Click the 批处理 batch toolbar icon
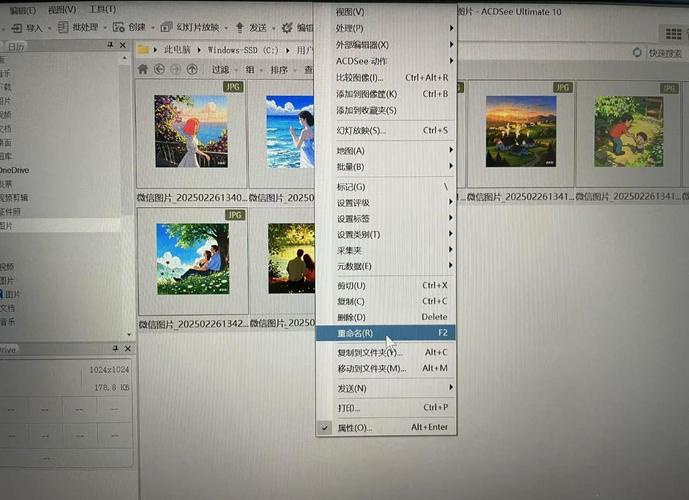 tap(63, 28)
